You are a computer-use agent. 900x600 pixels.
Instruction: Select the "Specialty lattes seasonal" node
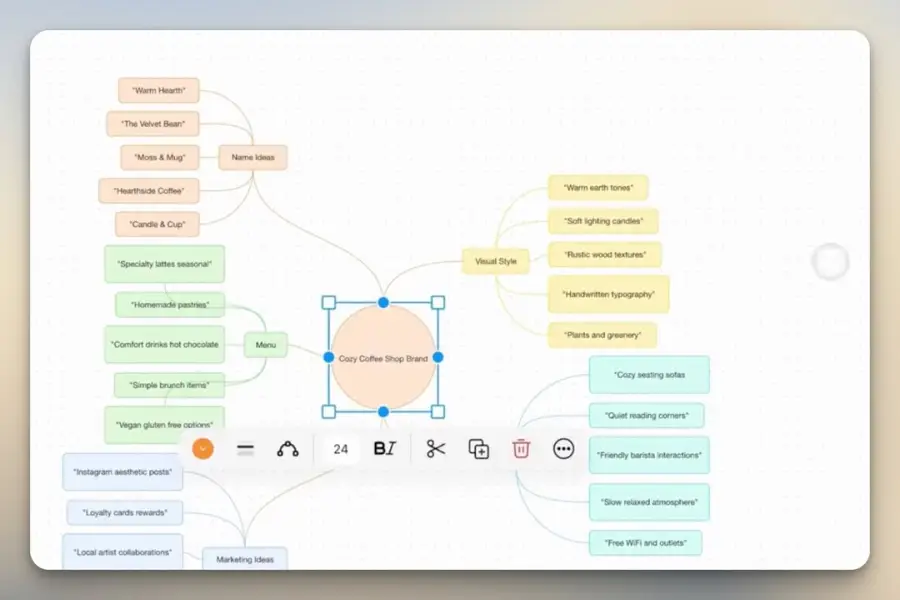point(165,264)
